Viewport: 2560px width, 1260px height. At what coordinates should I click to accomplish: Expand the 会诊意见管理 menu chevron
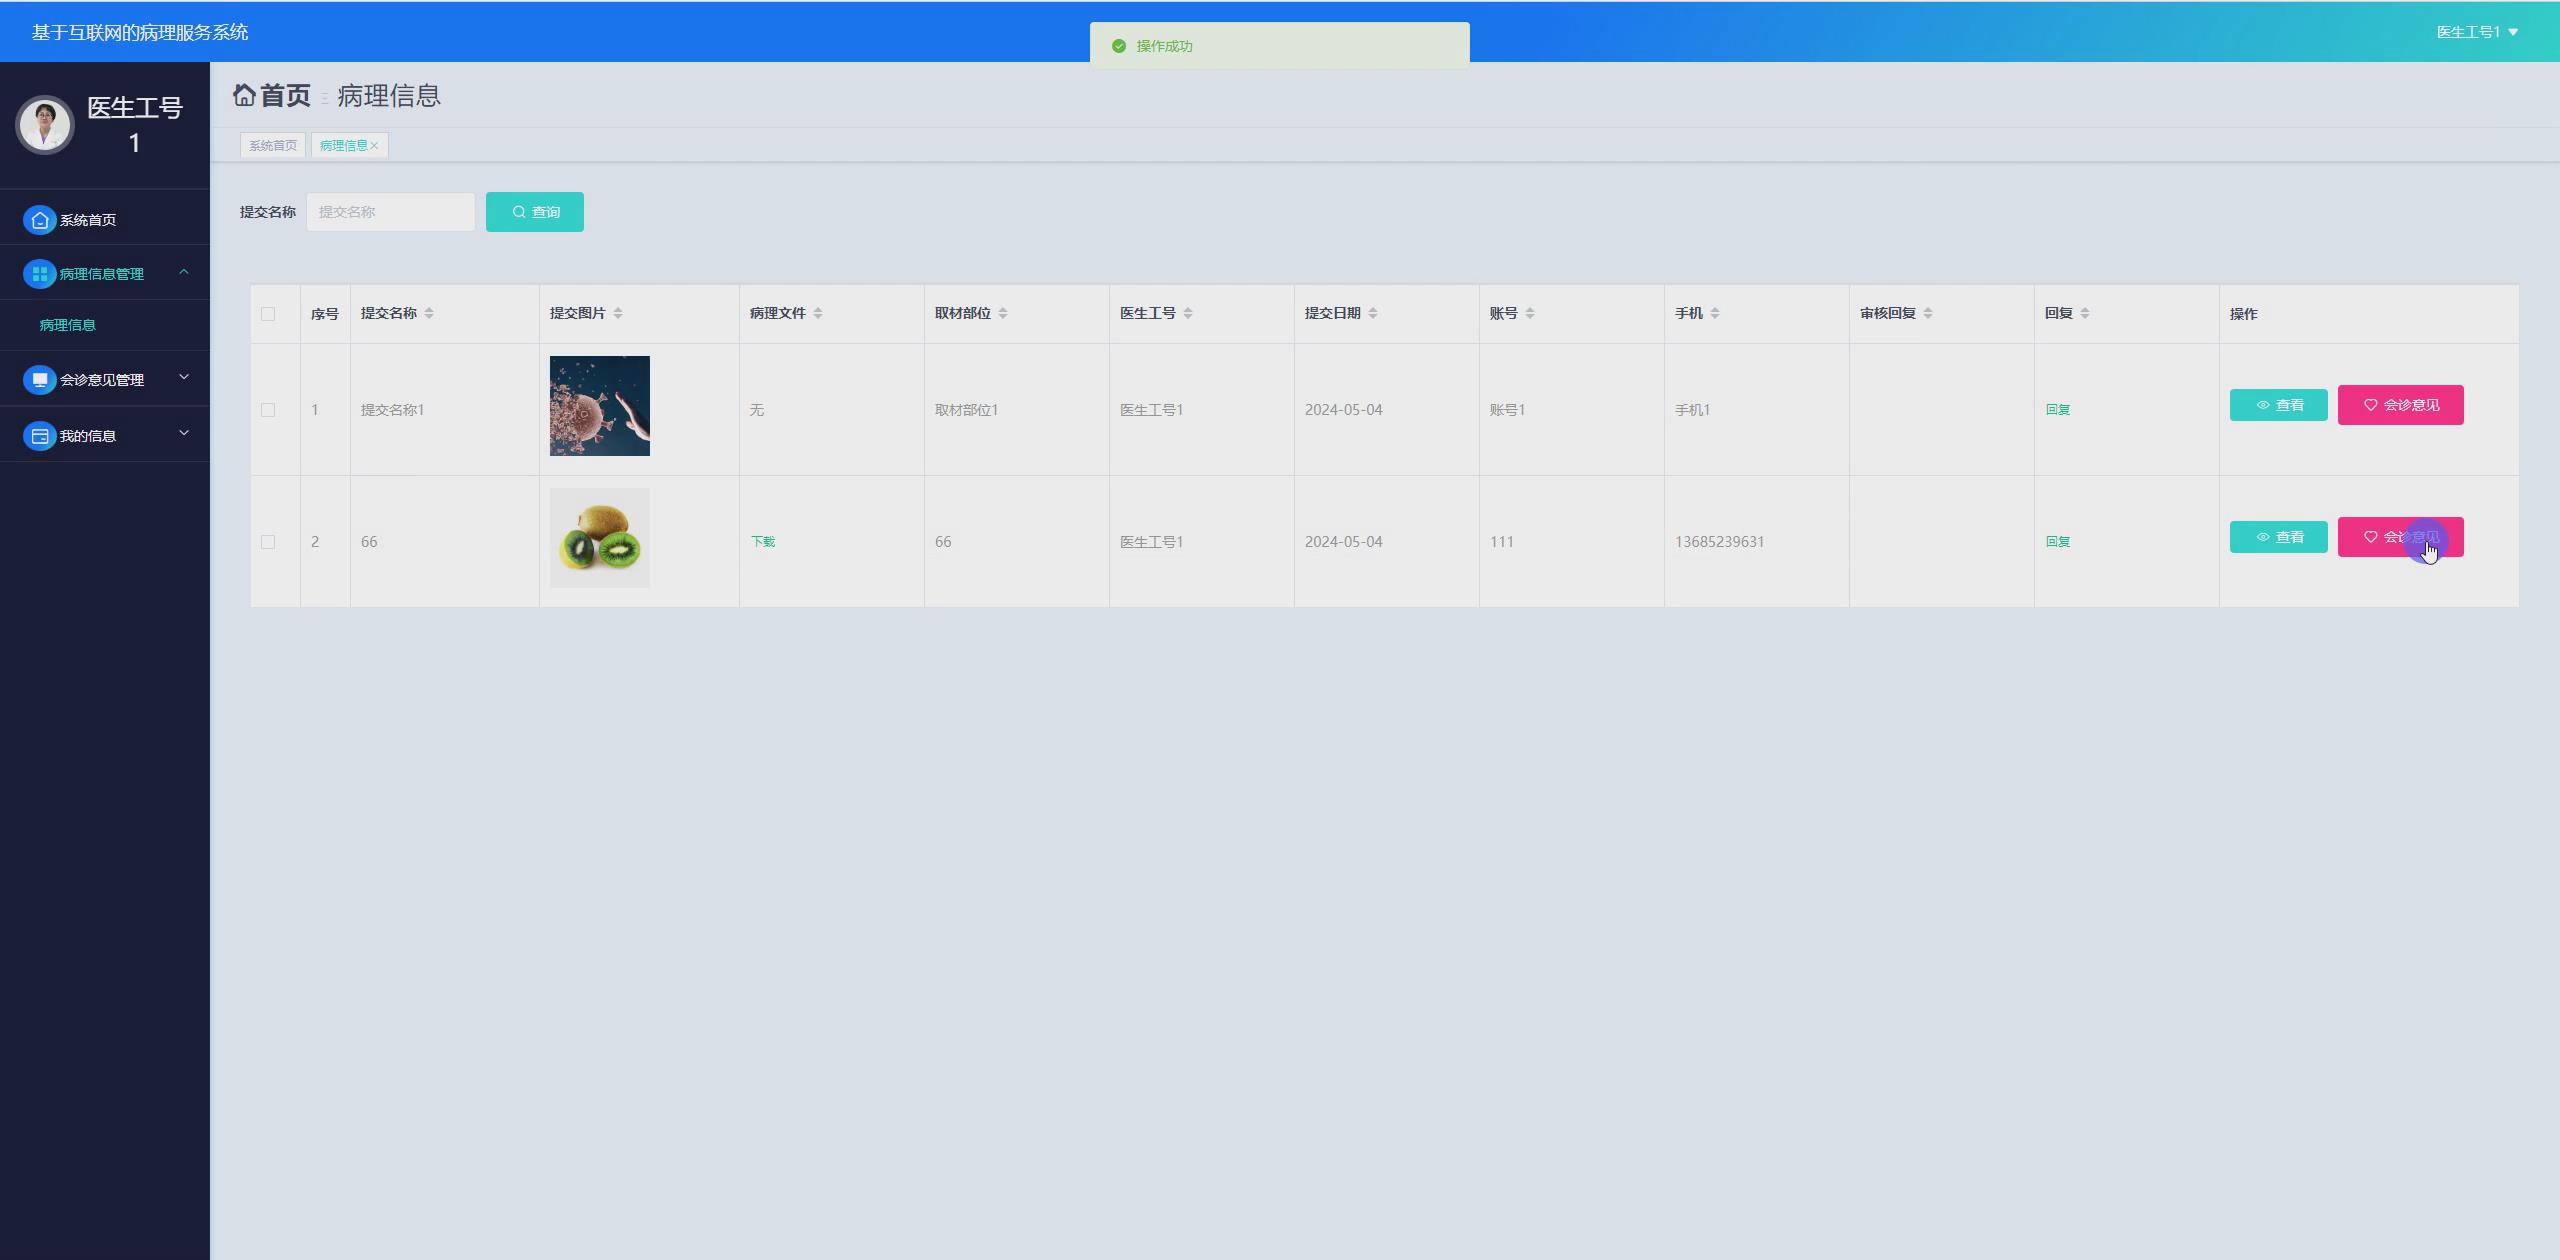click(184, 378)
